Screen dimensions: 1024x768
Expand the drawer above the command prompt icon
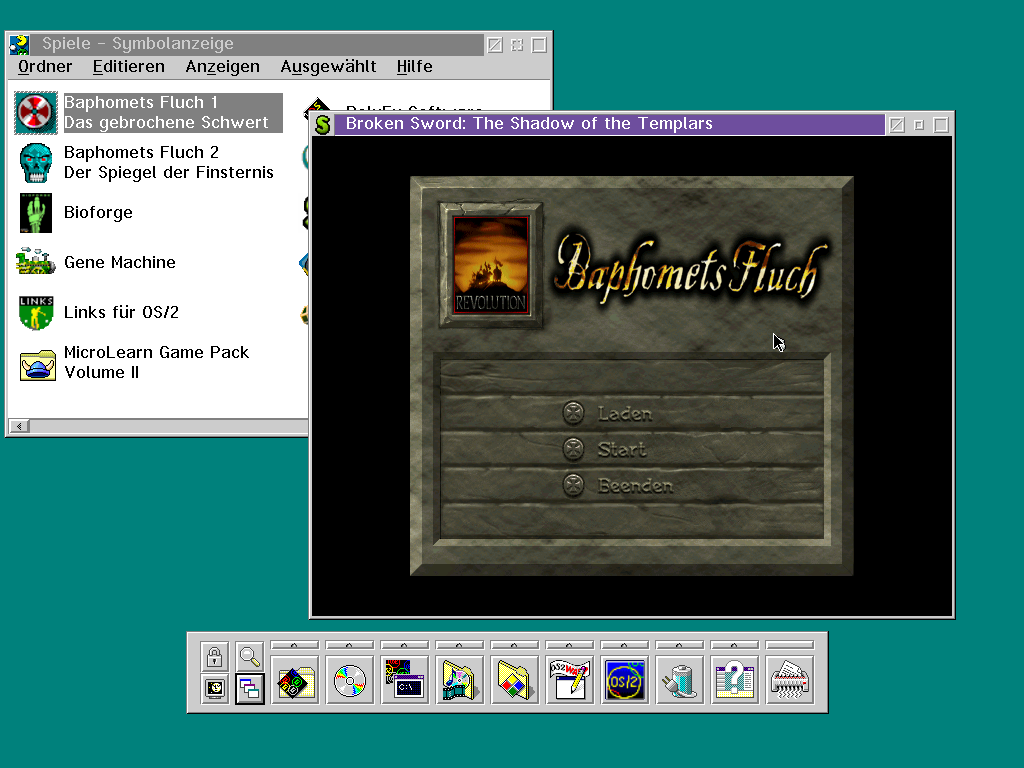pos(404,645)
